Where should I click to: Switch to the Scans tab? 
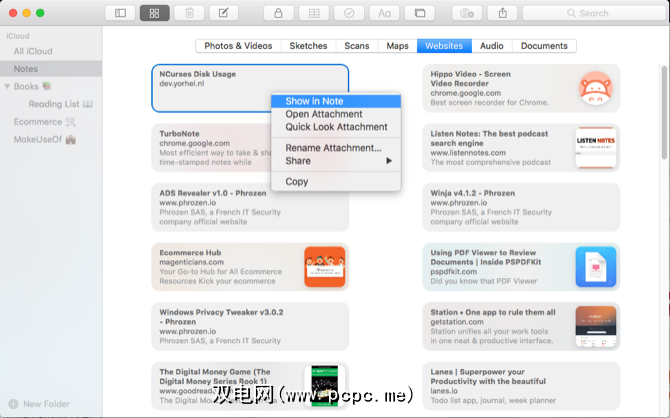(356, 46)
